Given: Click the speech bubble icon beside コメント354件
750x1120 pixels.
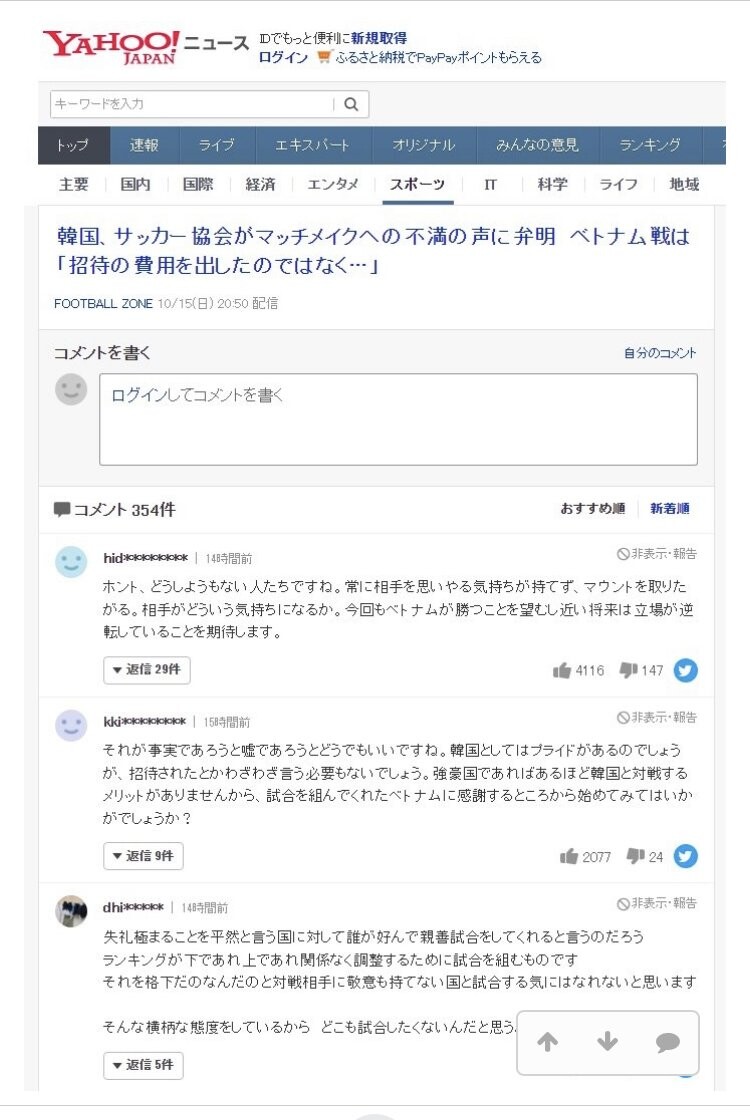Looking at the screenshot, I should point(63,509).
